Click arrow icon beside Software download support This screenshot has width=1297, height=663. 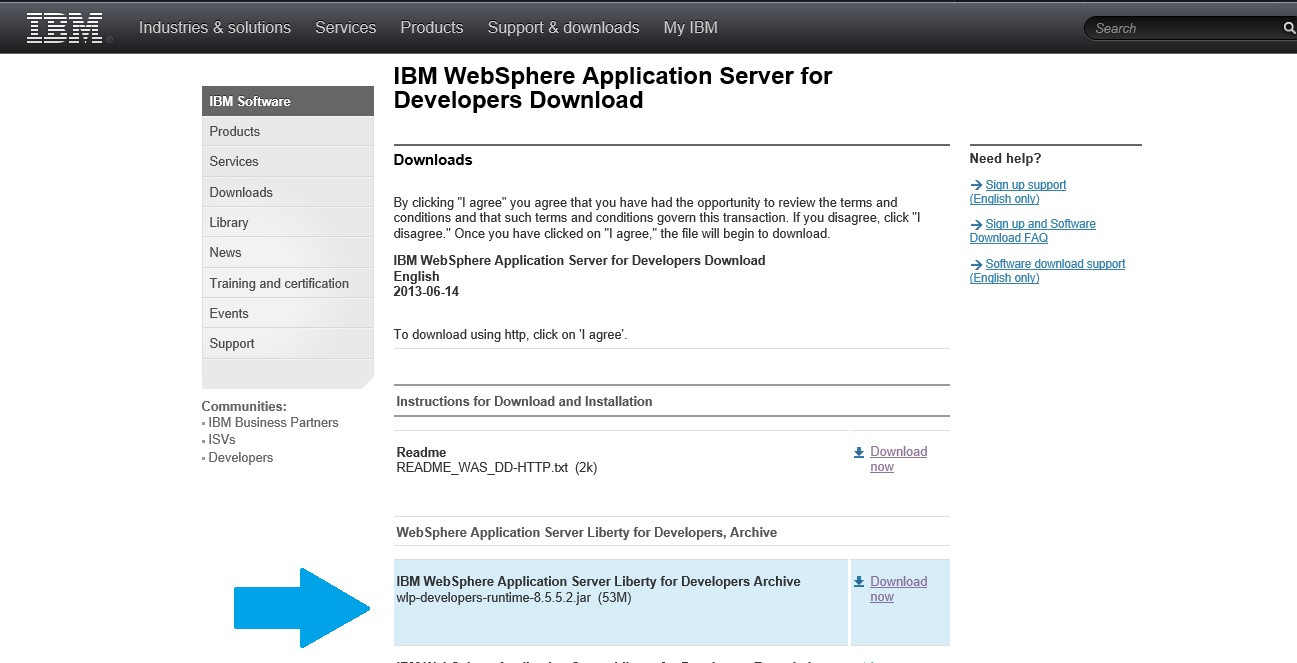pyautogui.click(x=976, y=264)
